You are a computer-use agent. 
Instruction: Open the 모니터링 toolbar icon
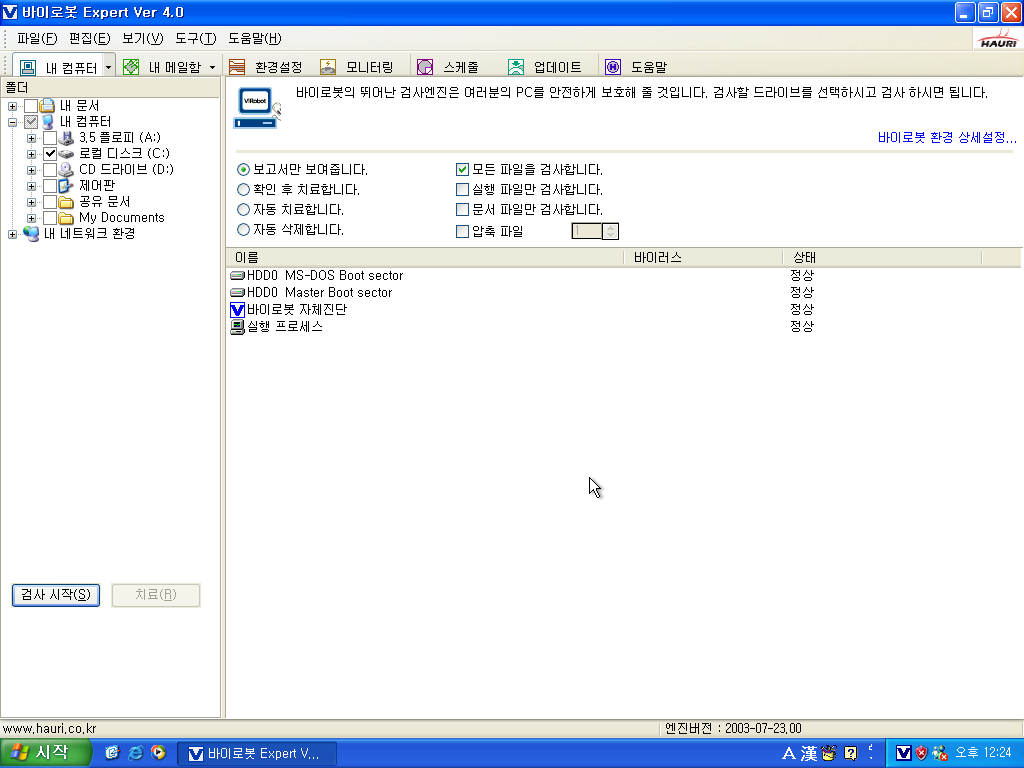point(328,67)
